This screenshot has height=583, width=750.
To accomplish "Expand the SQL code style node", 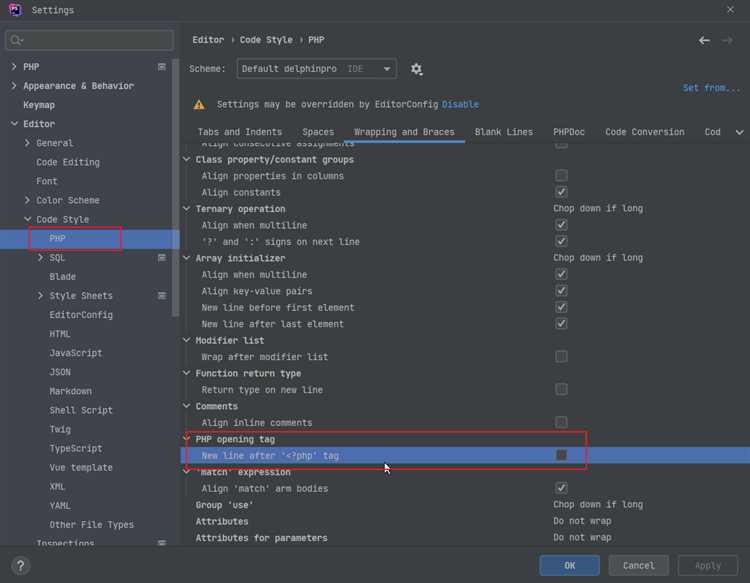I will [x=40, y=257].
